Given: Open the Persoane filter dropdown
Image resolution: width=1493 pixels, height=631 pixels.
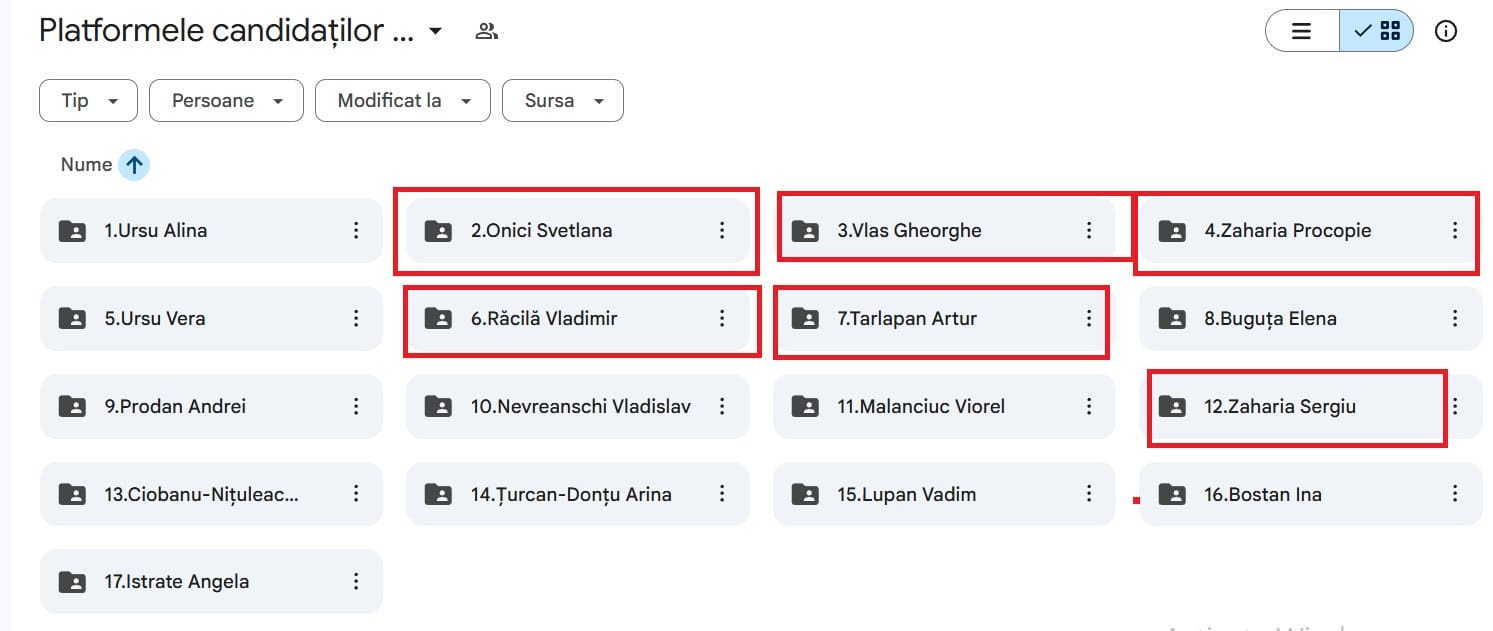Looking at the screenshot, I should tap(226, 101).
